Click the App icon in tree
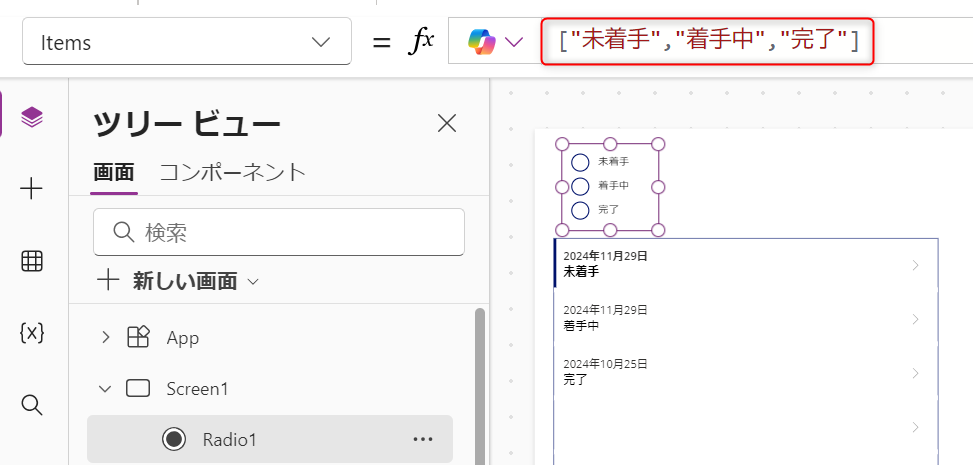The image size is (973, 465). point(138,337)
